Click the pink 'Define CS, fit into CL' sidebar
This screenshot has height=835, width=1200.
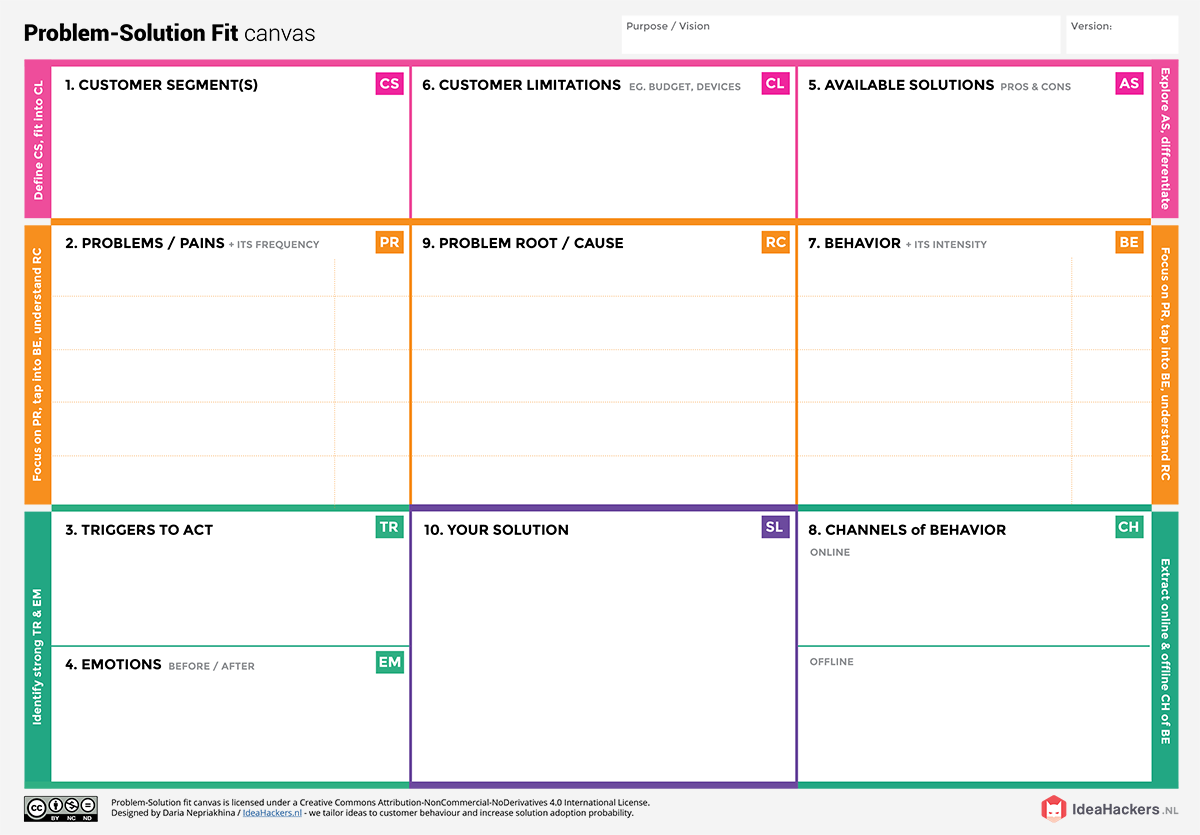coord(38,141)
